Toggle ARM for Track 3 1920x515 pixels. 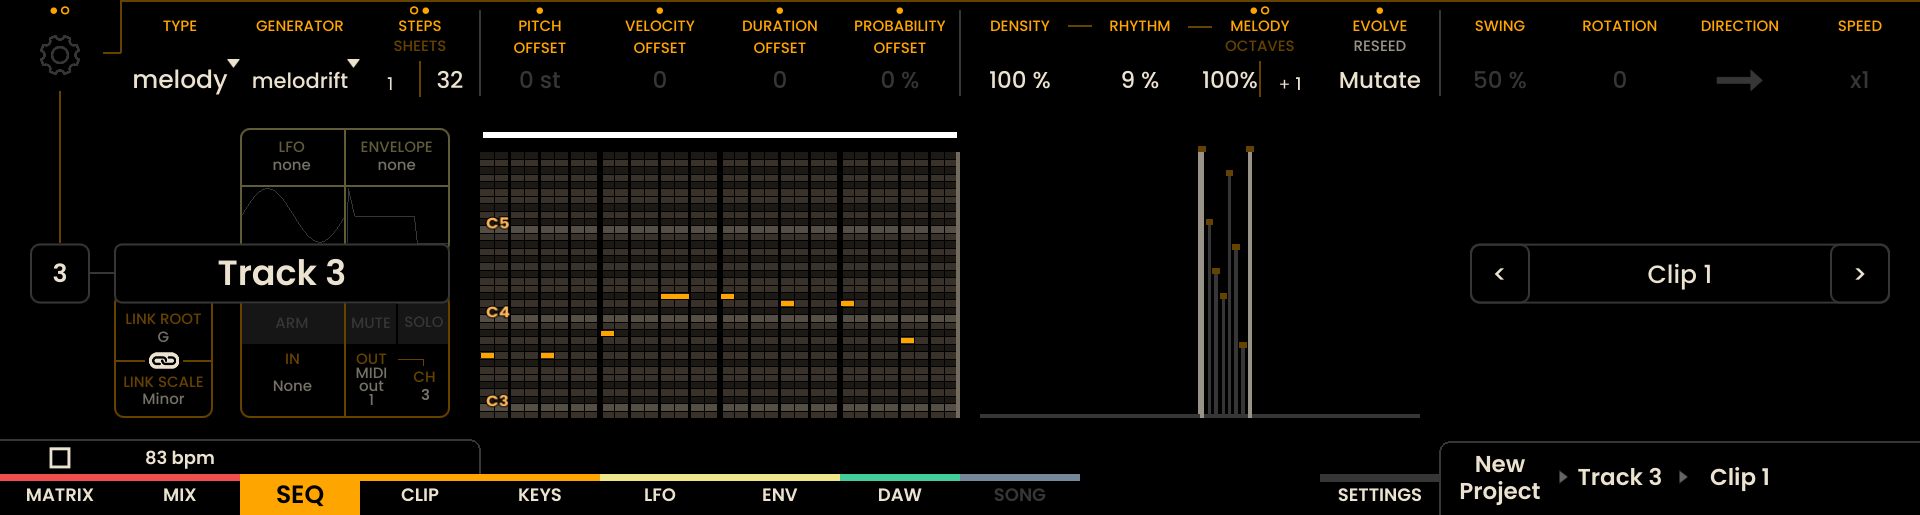(x=292, y=323)
